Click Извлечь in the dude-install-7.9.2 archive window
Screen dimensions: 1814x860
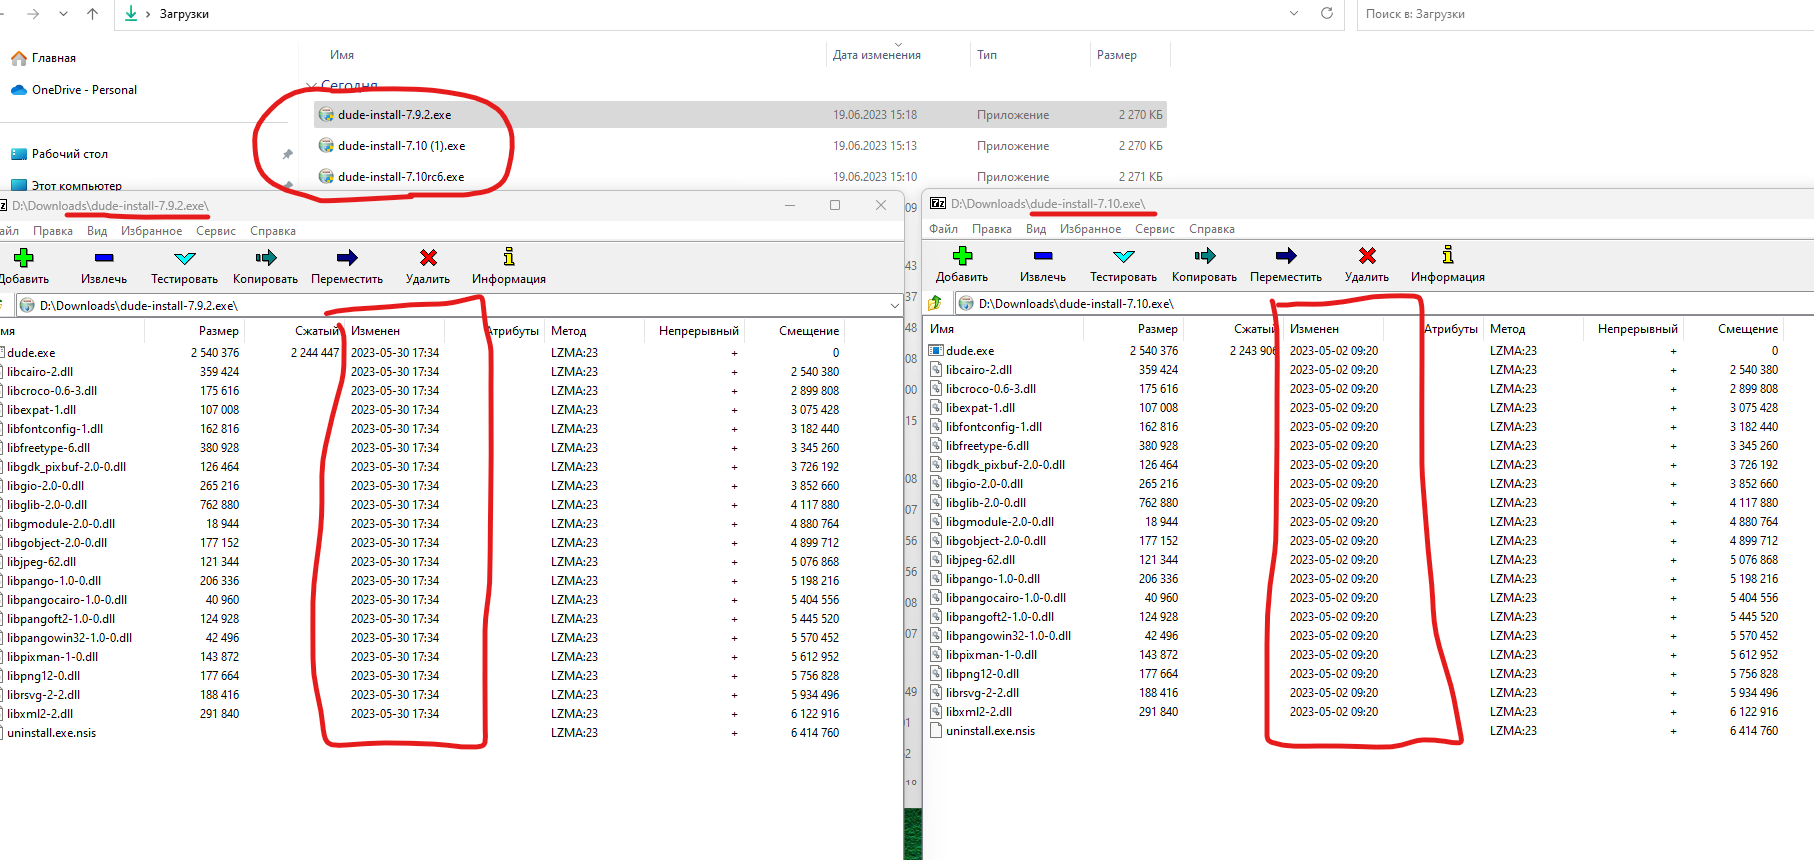point(104,266)
